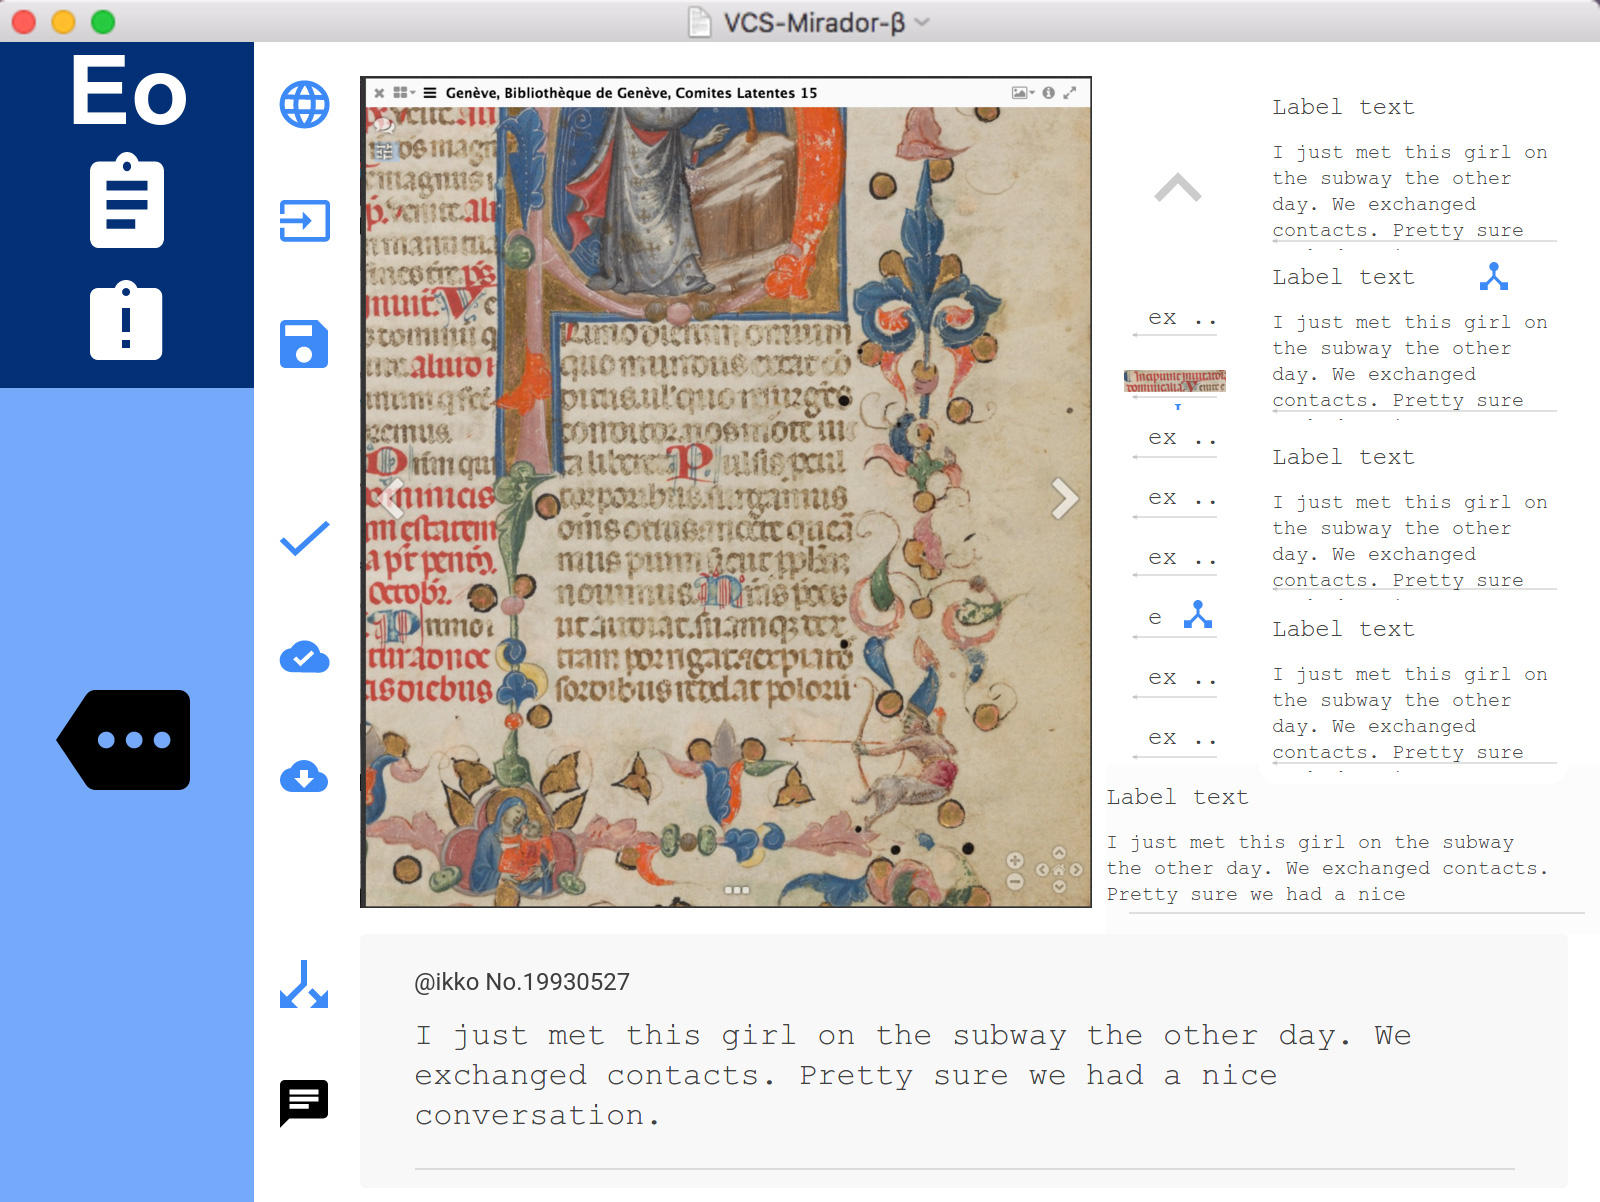
Task: Open the VCS-Mirador-β title dropdown chevron
Action: coord(922,22)
